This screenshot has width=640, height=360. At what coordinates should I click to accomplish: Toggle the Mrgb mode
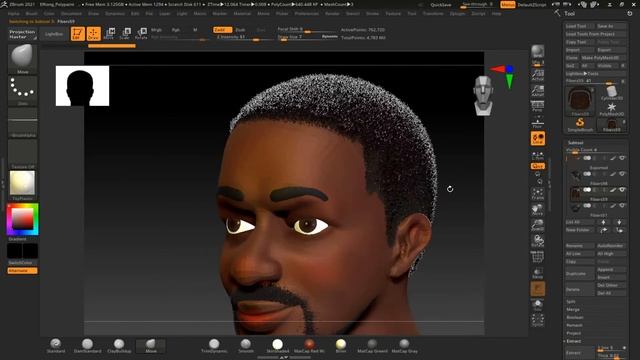coord(156,30)
